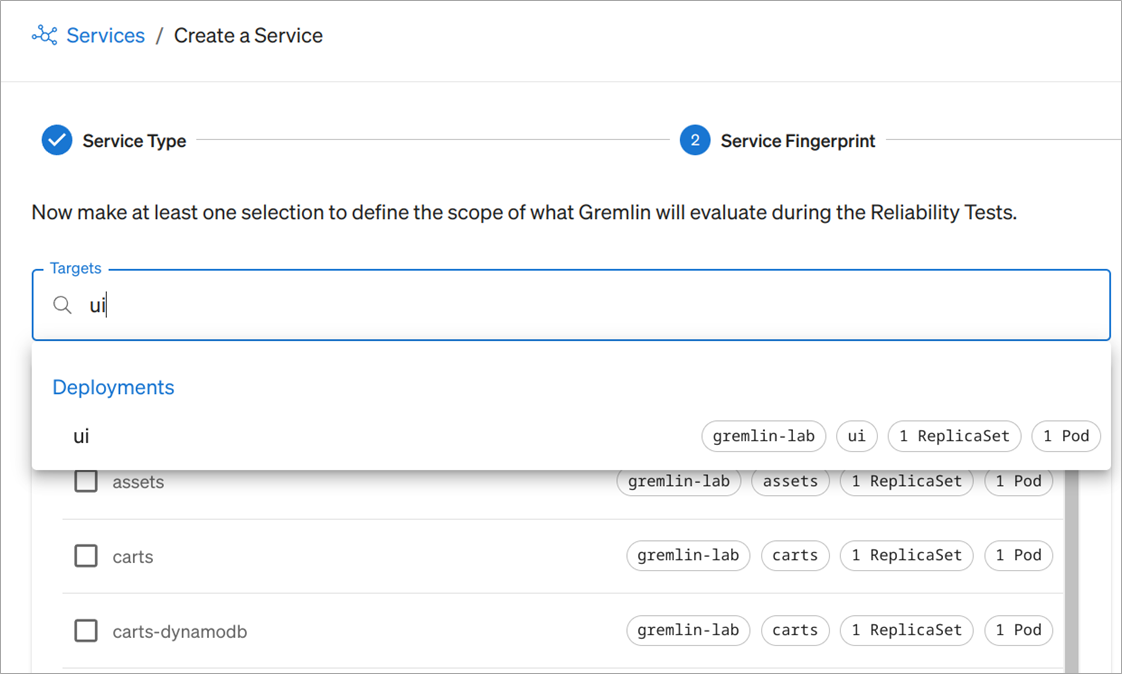Click the carts tag on carts row

coord(795,555)
